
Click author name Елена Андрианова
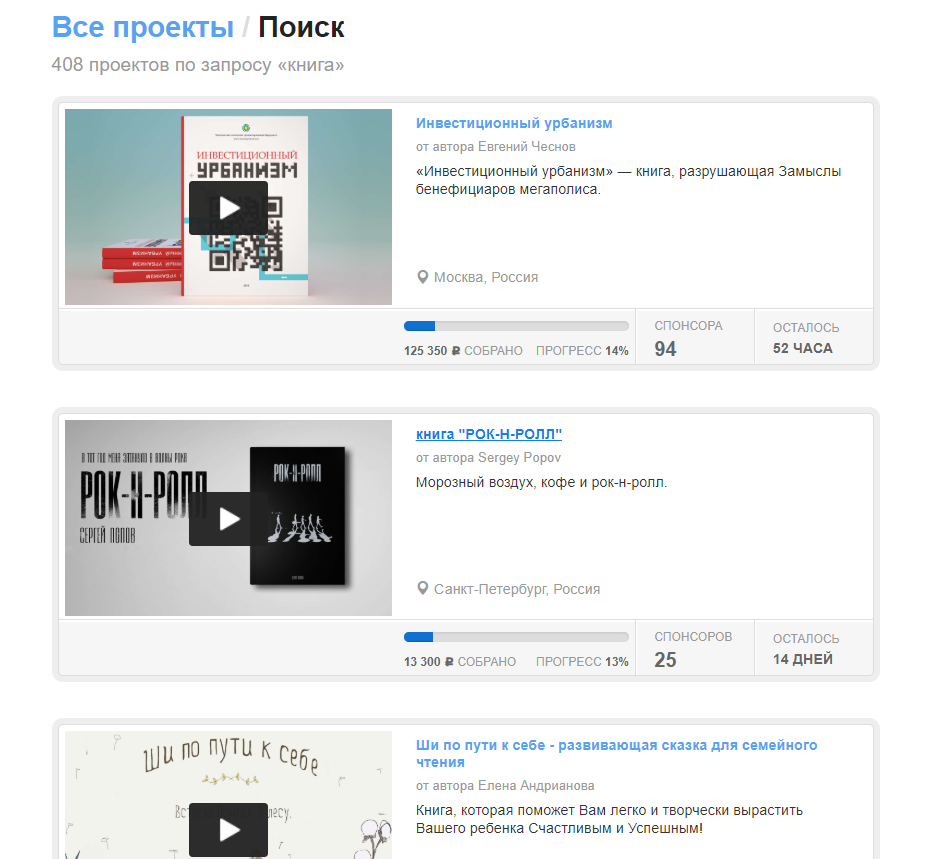(536, 786)
